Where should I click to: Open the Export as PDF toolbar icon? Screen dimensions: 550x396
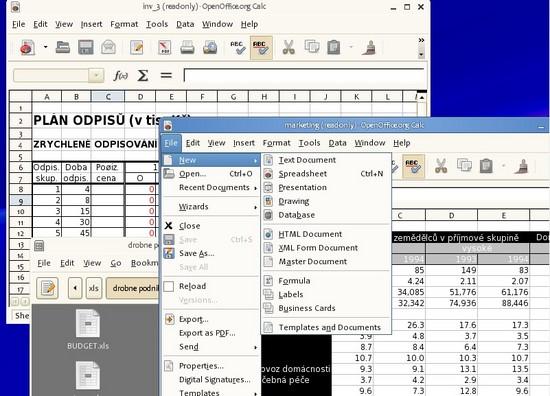(165, 47)
